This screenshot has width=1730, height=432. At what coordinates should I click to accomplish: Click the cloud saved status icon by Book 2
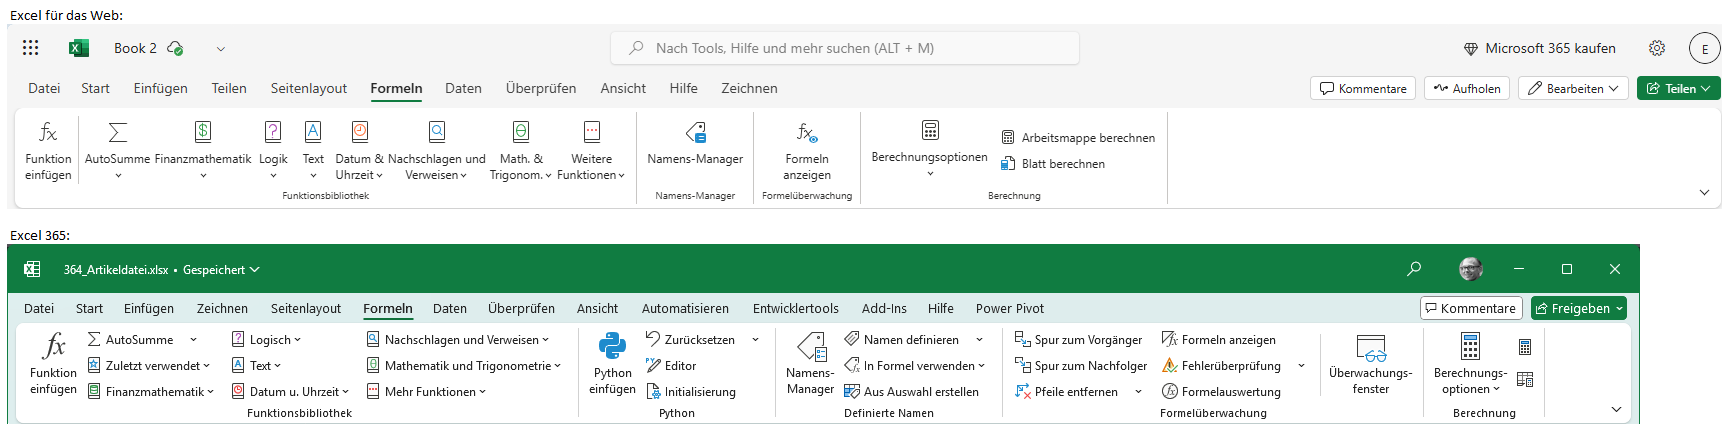(175, 48)
